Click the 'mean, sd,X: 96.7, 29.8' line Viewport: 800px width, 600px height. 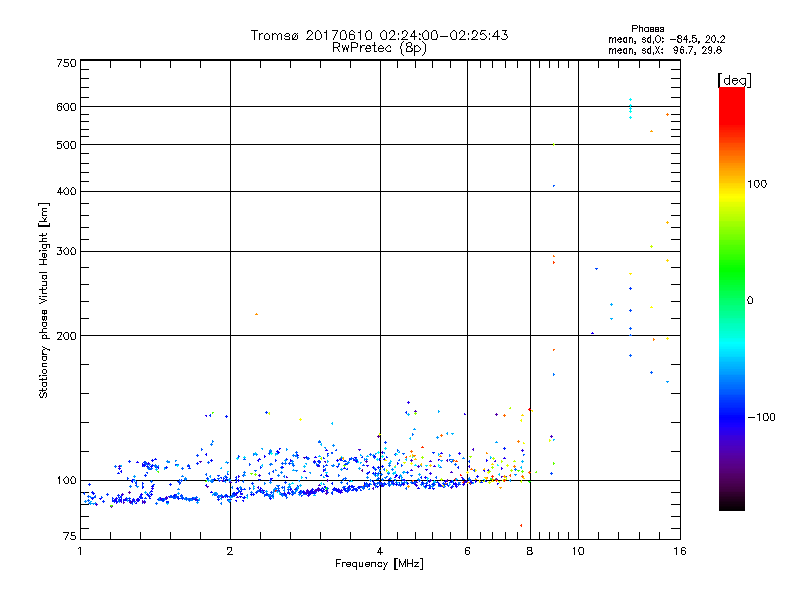[665, 50]
